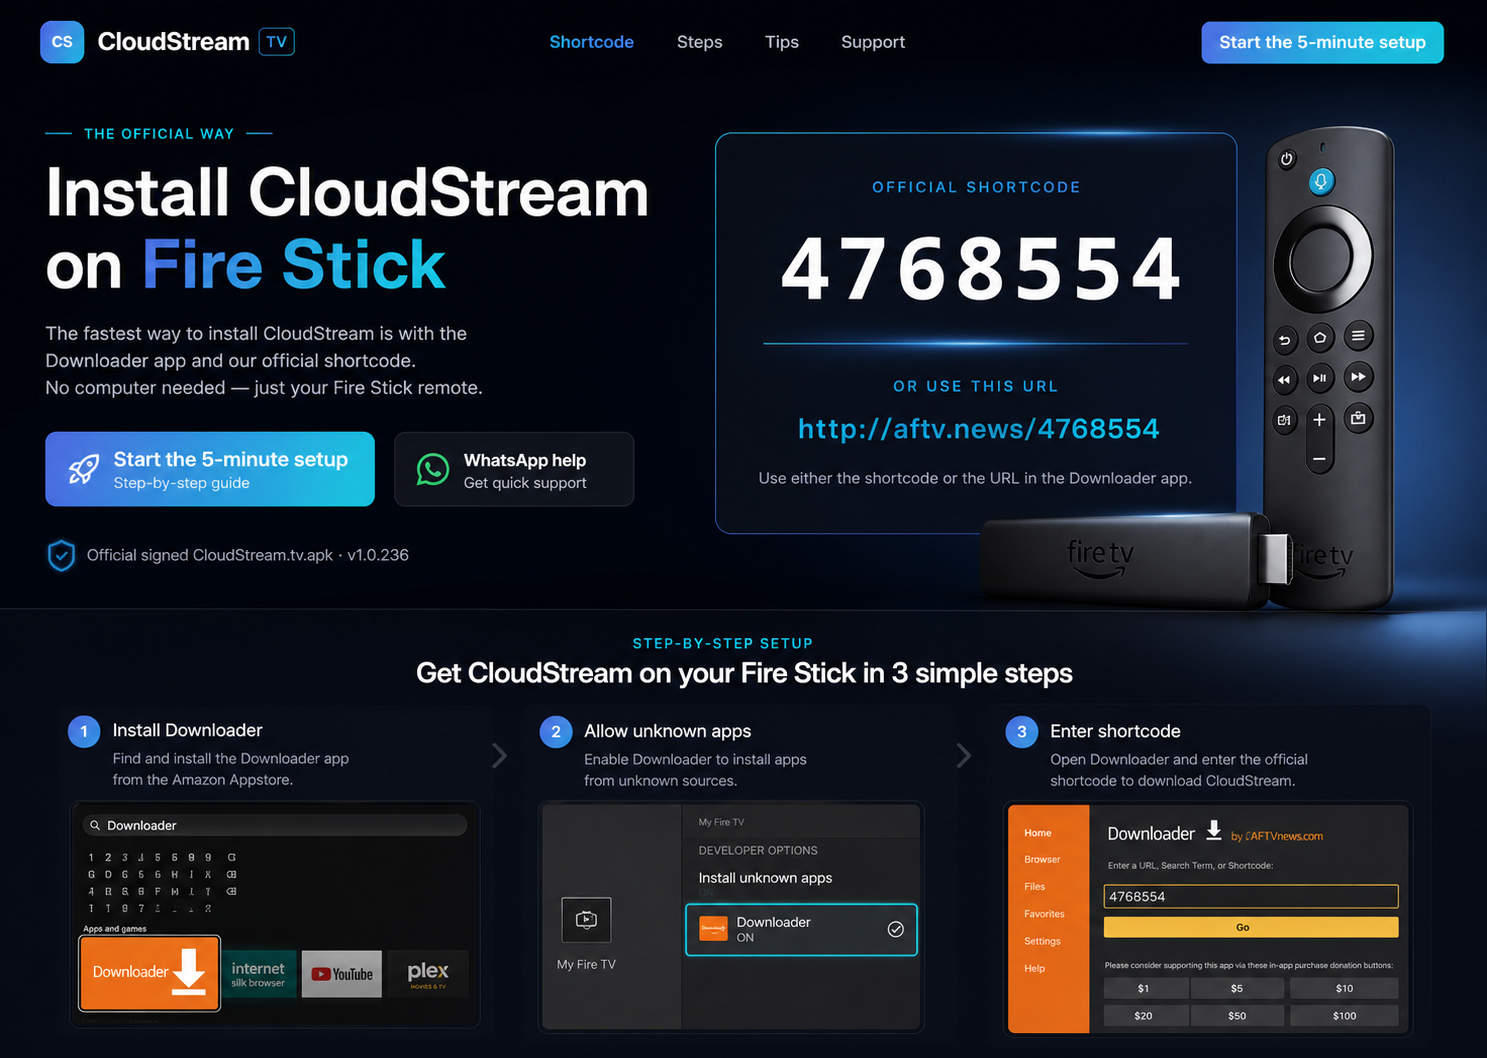1487x1058 pixels.
Task: Click the $100 donation button
Action: pyautogui.click(x=1344, y=1016)
